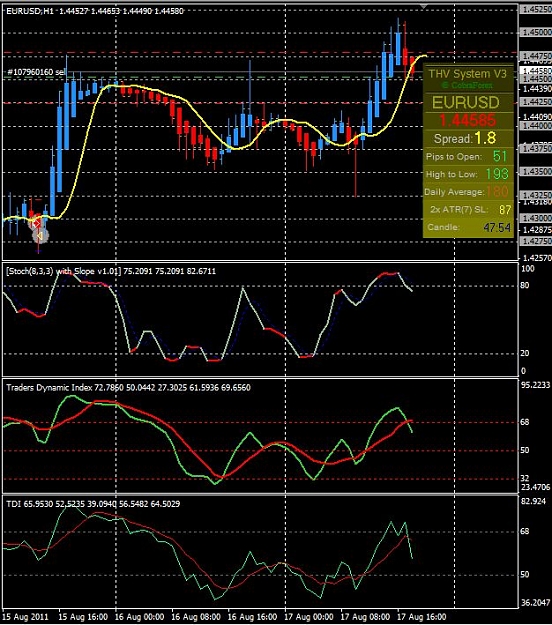Select the yellow arrow in gray circle
552x625 pixels.
[x=40, y=236]
